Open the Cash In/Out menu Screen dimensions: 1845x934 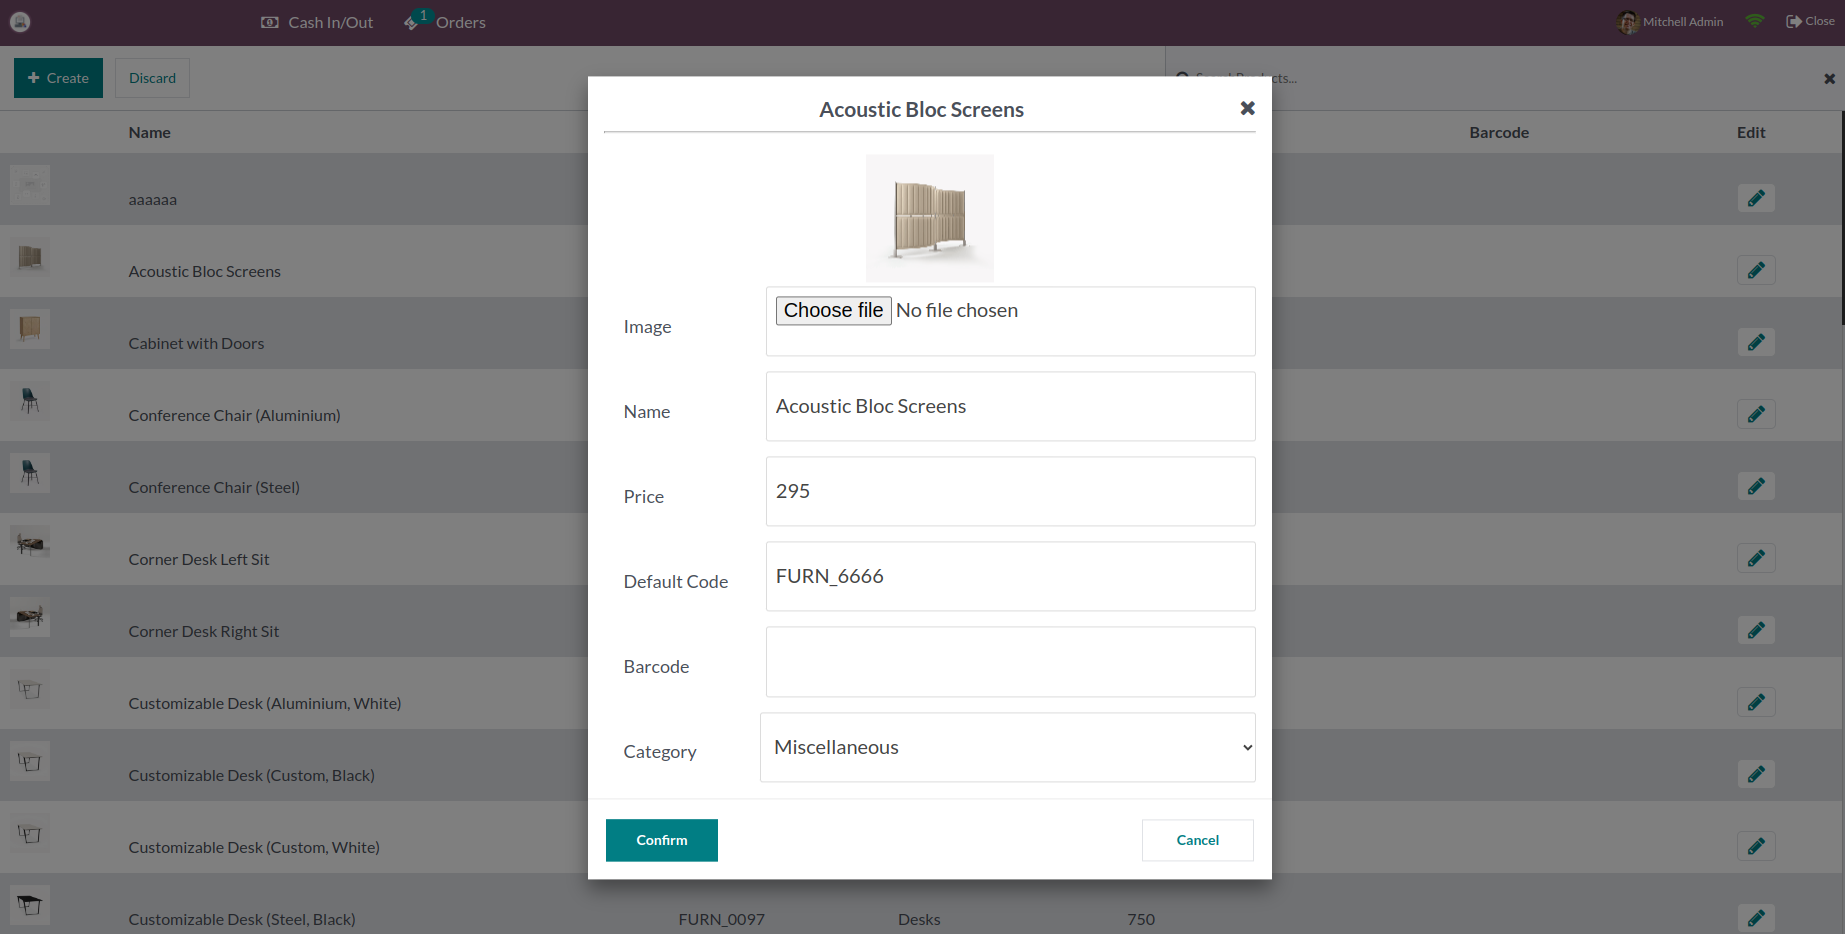(x=317, y=22)
